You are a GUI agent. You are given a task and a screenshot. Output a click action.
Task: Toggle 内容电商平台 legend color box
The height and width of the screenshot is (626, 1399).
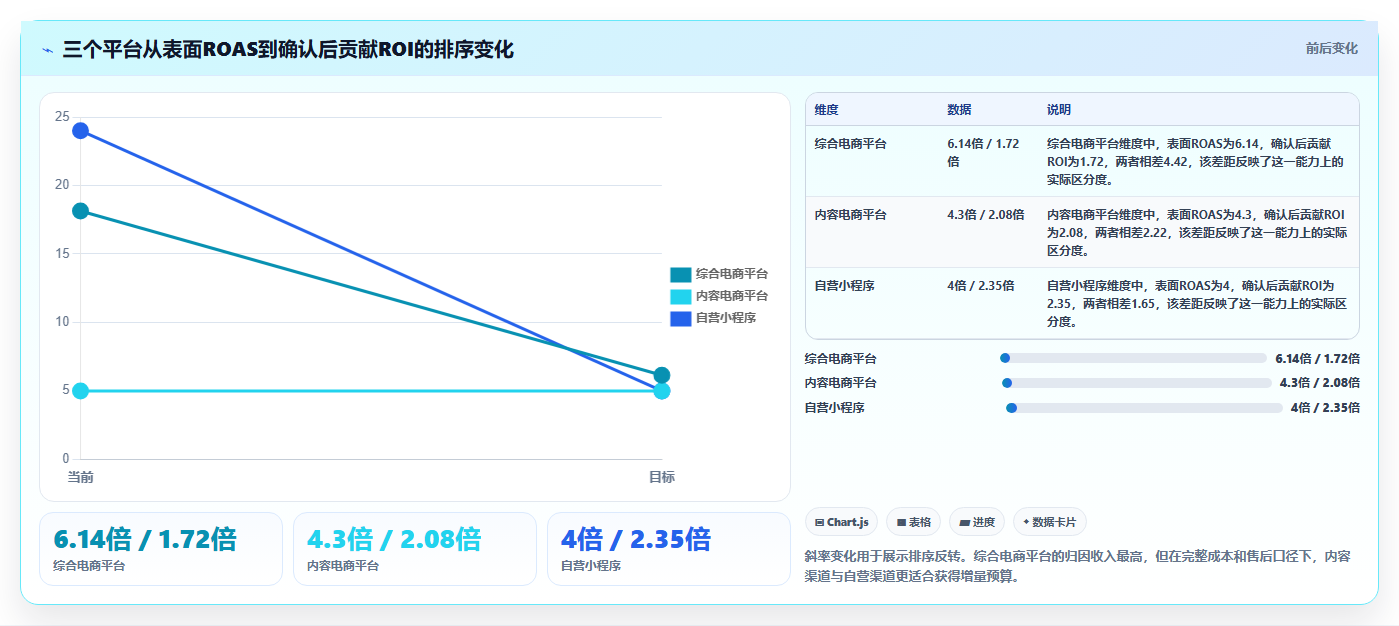[x=680, y=296]
